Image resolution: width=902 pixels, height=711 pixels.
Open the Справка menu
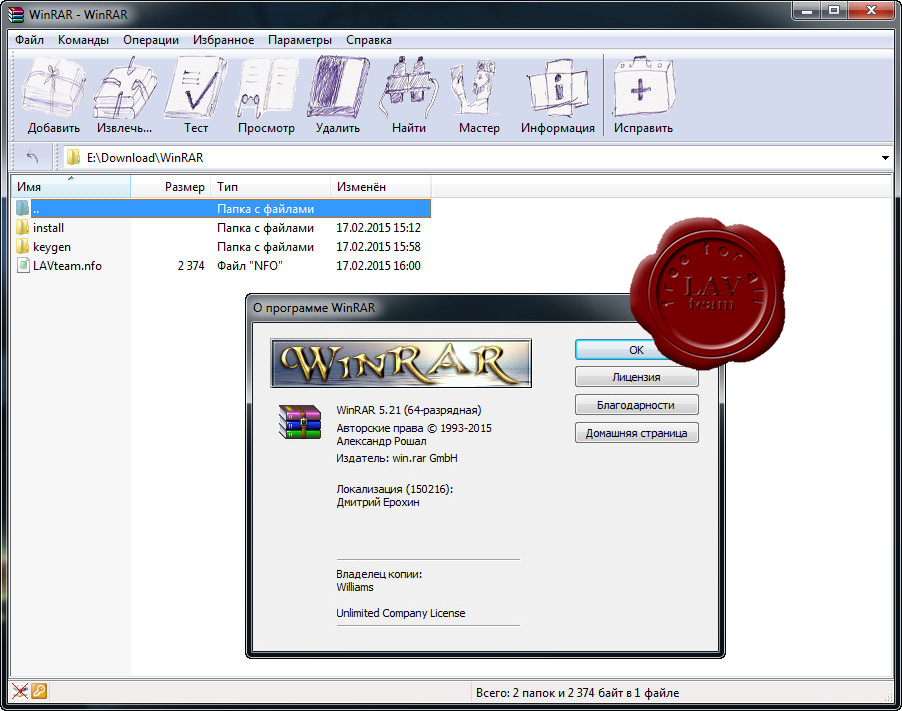[369, 40]
